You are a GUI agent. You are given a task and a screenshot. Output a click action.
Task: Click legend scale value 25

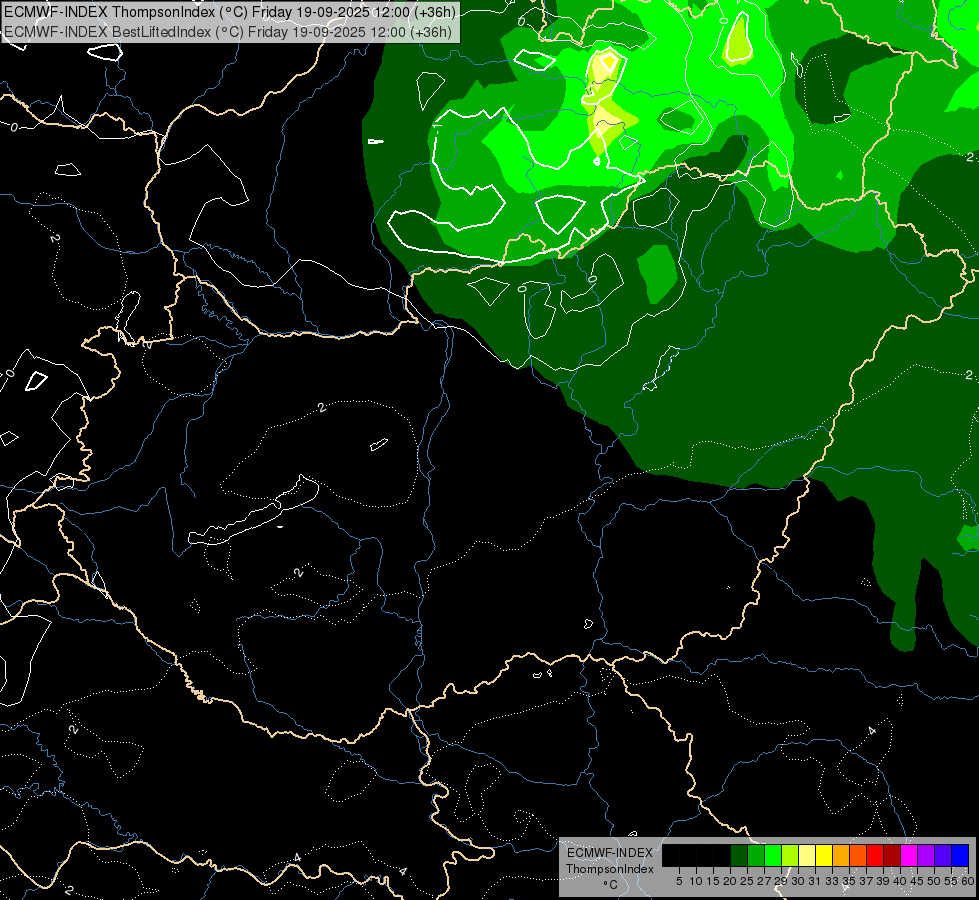tap(747, 881)
